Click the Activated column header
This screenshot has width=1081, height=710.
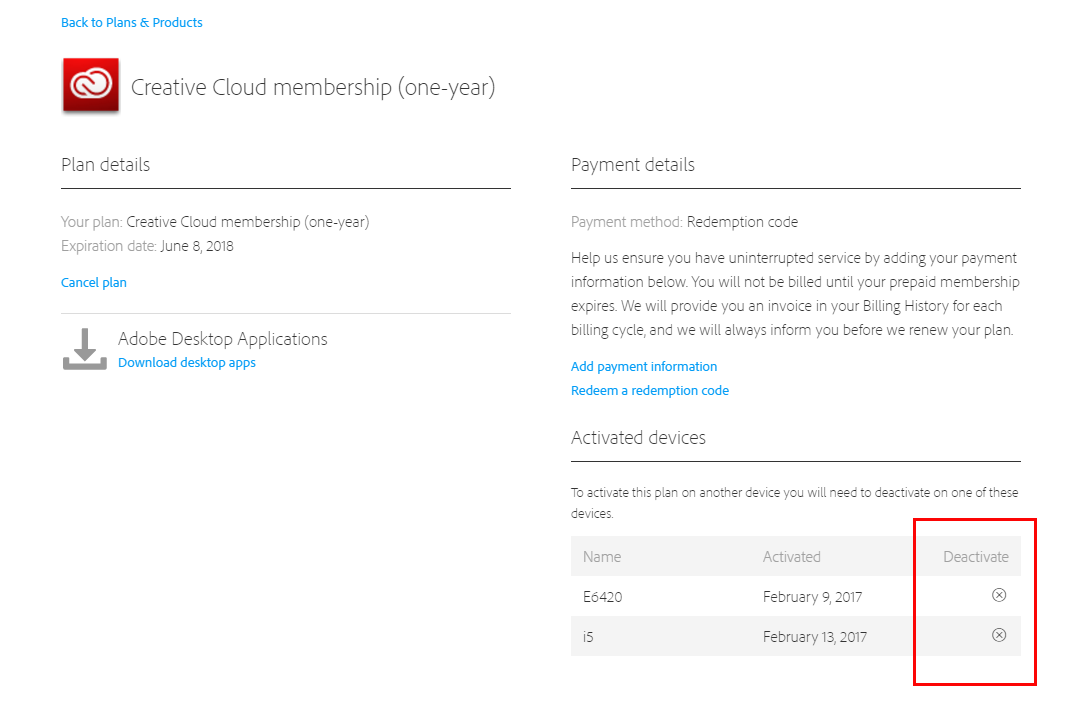click(x=791, y=557)
